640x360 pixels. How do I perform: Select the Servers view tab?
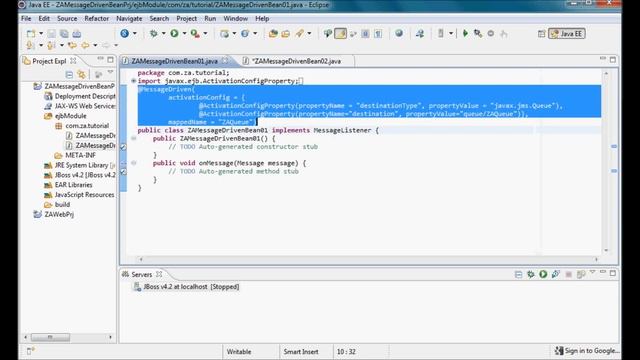point(142,274)
